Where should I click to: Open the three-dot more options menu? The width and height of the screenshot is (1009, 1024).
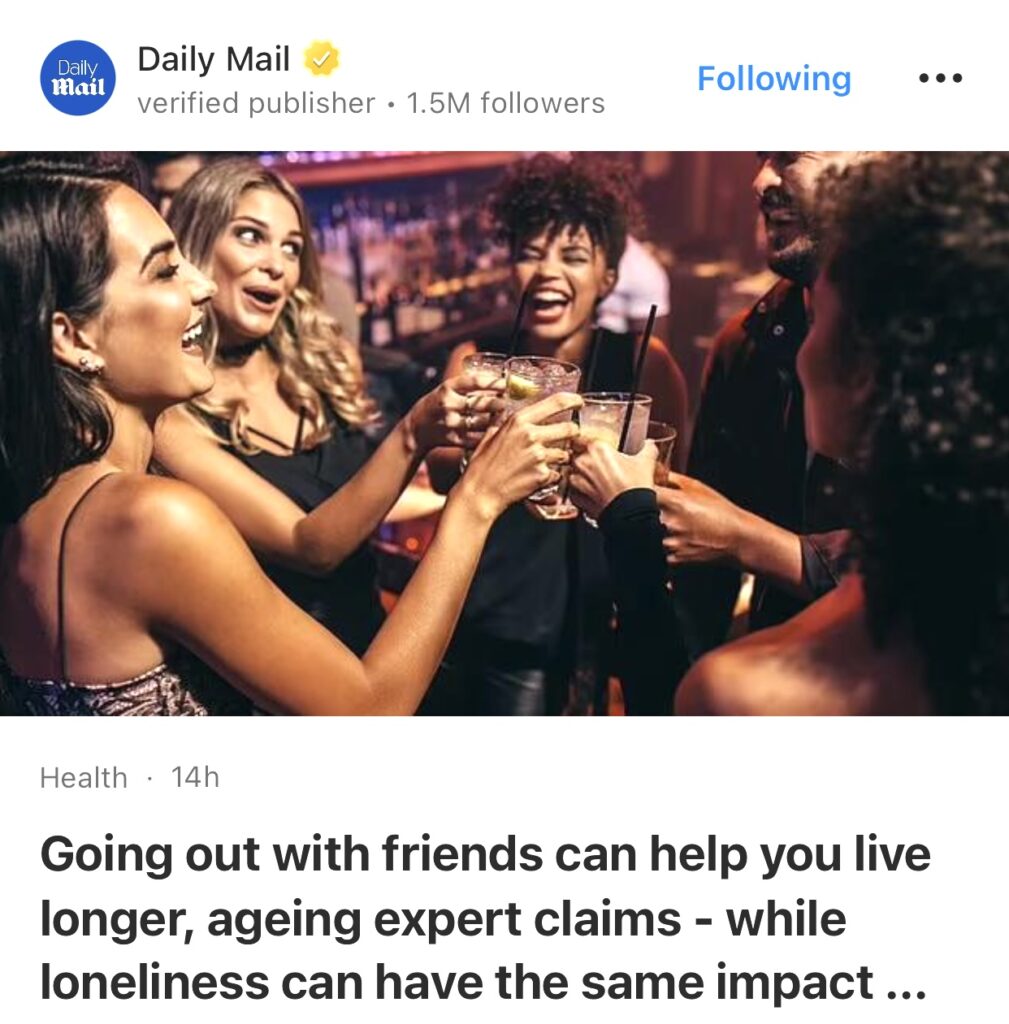tap(940, 78)
